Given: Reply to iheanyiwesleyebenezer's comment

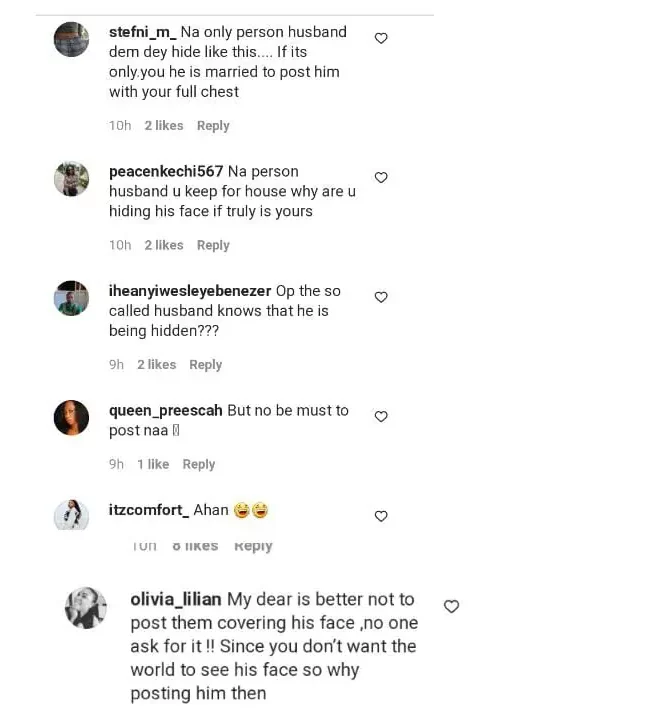Looking at the screenshot, I should click(206, 365).
